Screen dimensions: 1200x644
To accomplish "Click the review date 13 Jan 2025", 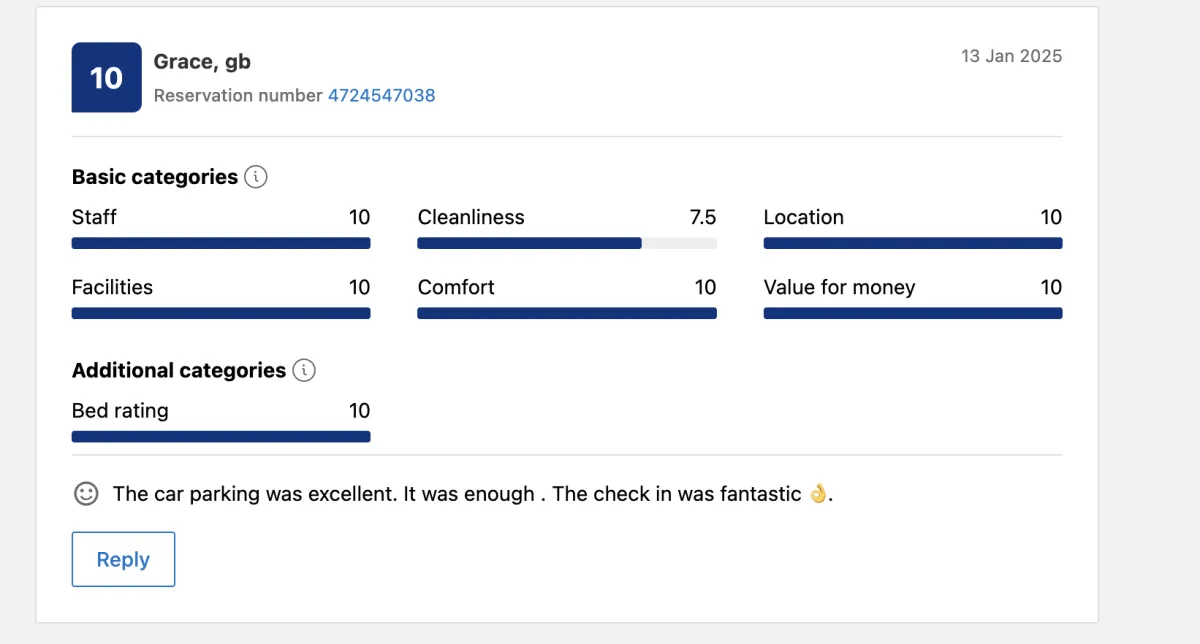I will pyautogui.click(x=1011, y=56).
